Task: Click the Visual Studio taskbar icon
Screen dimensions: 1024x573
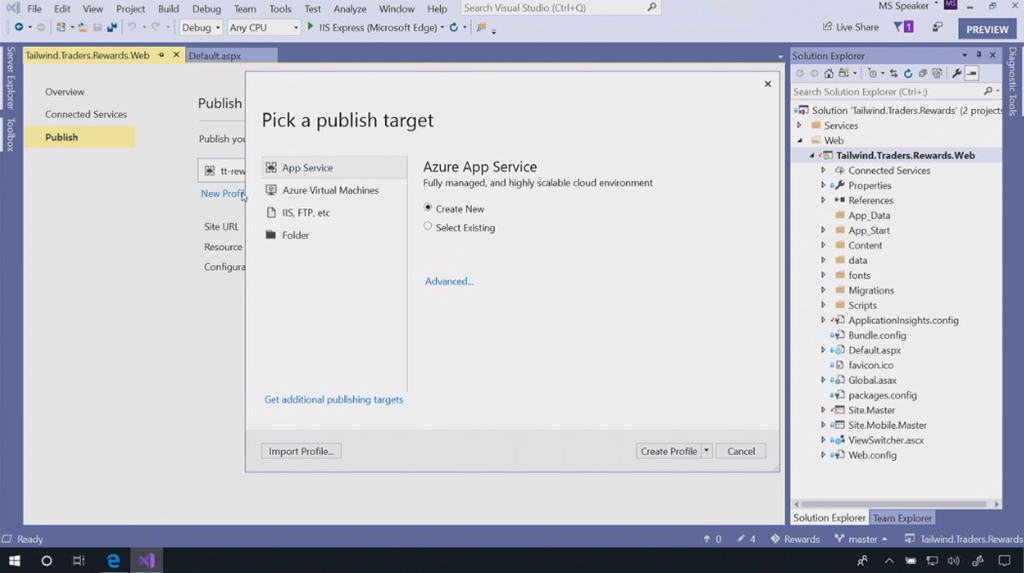Action: 147,561
